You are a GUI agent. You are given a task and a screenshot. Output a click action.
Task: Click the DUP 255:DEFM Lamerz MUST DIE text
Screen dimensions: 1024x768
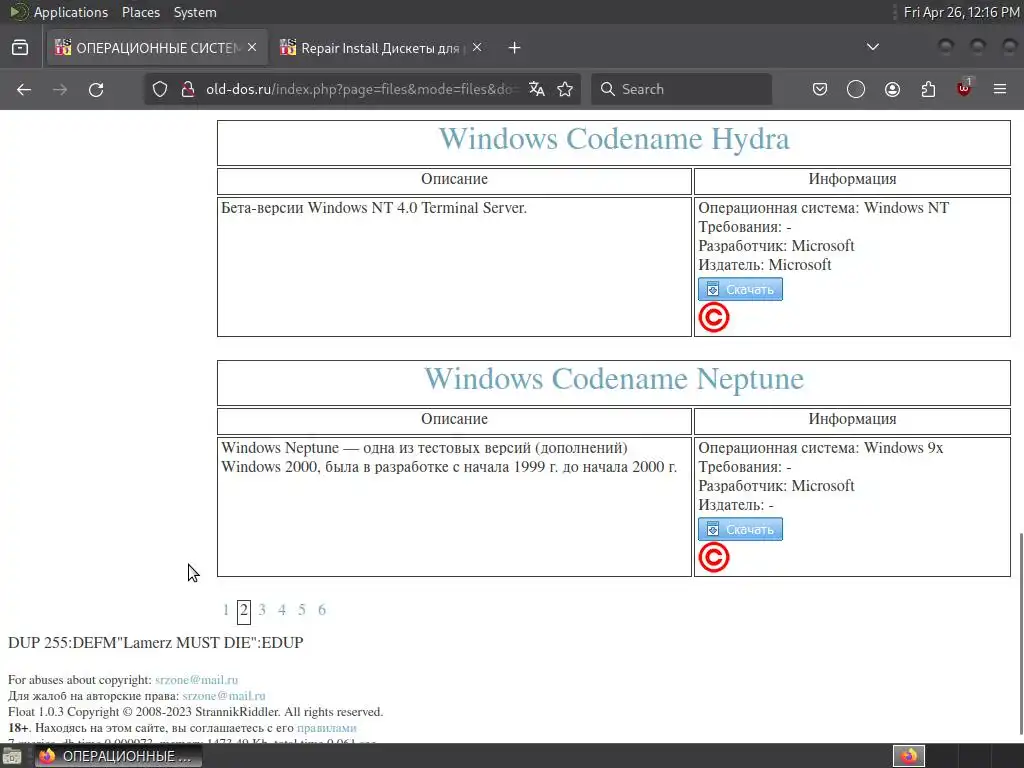tap(155, 643)
